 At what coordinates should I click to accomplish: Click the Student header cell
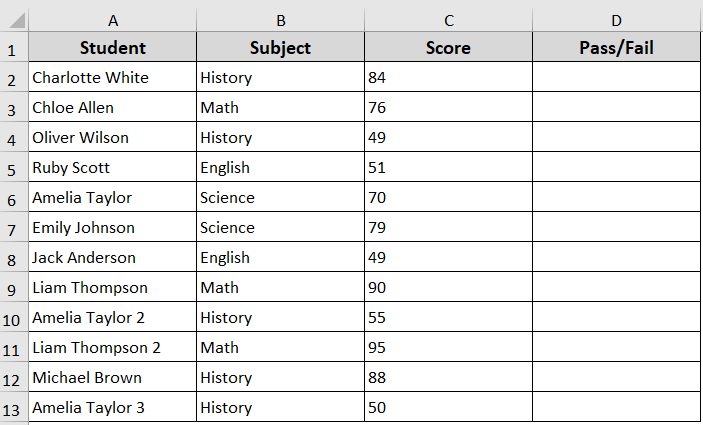(112, 48)
